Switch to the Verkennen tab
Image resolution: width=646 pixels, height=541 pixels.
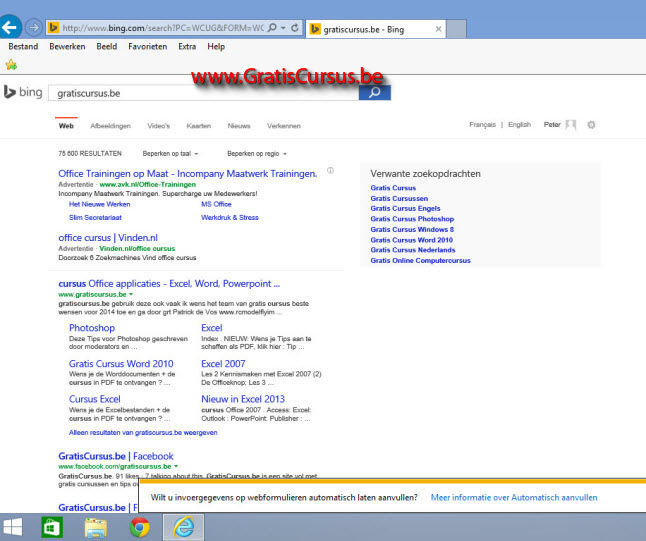(x=283, y=126)
